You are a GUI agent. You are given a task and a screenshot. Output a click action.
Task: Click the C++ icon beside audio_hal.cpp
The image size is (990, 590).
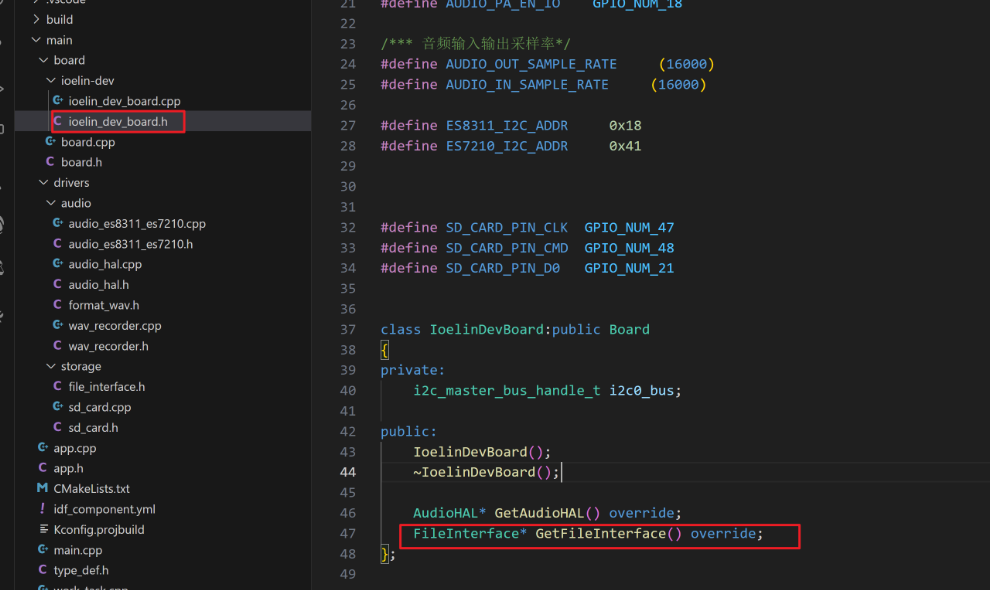(x=57, y=263)
